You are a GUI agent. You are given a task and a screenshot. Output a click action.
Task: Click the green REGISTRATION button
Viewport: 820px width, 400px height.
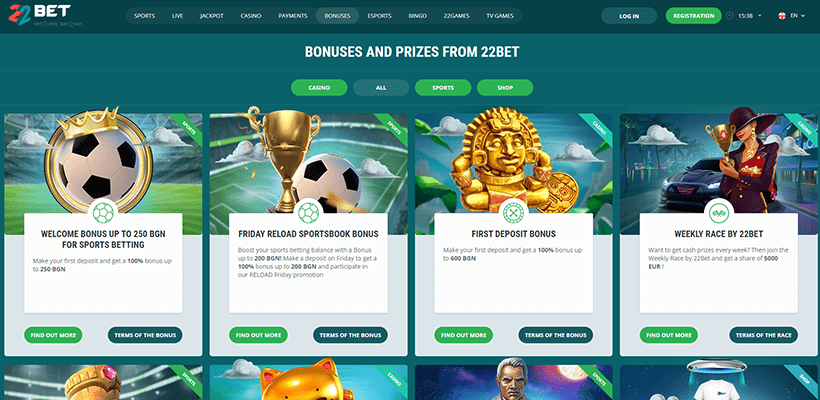[x=693, y=16]
